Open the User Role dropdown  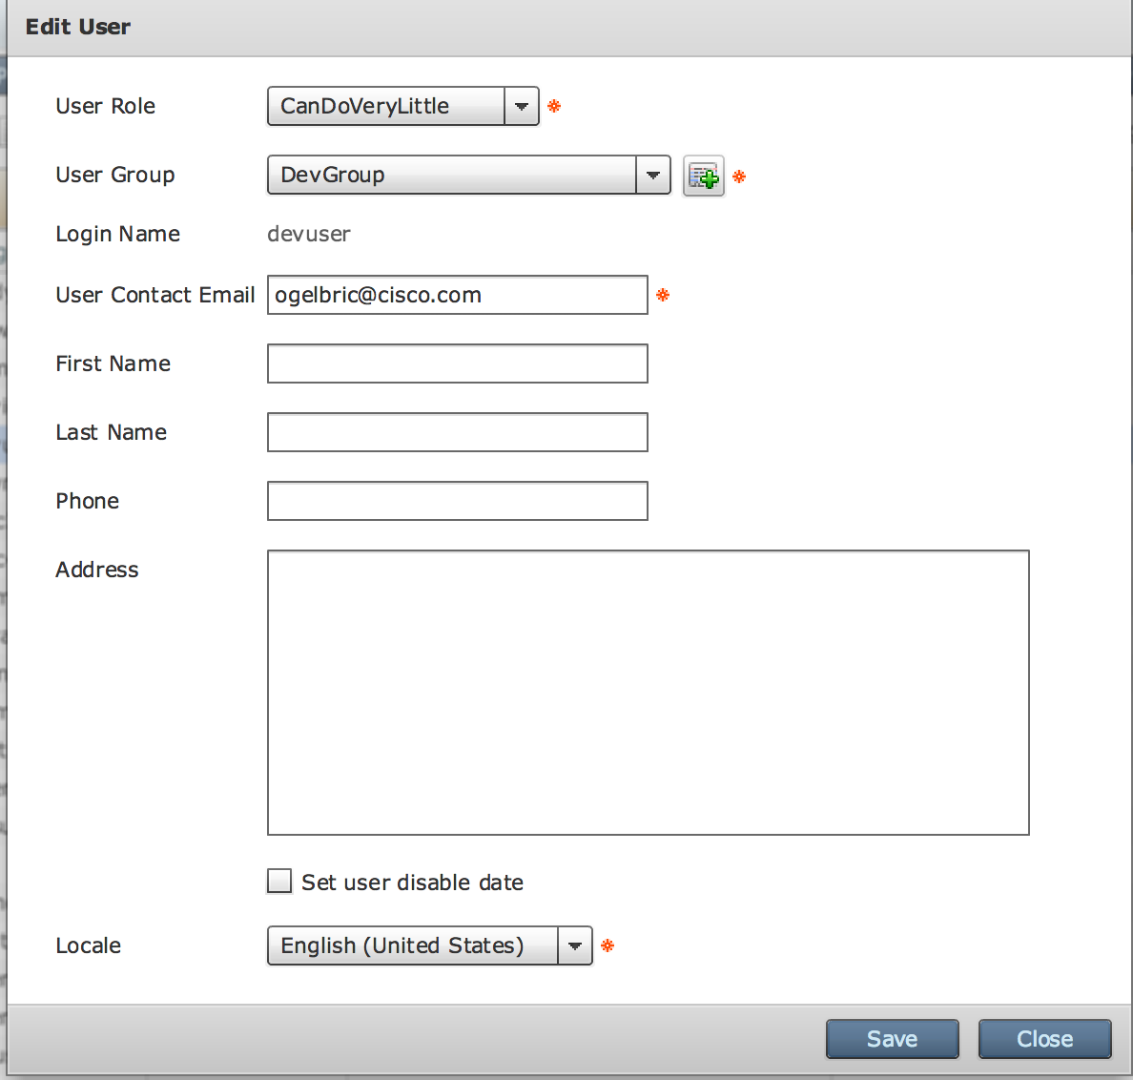(x=403, y=106)
